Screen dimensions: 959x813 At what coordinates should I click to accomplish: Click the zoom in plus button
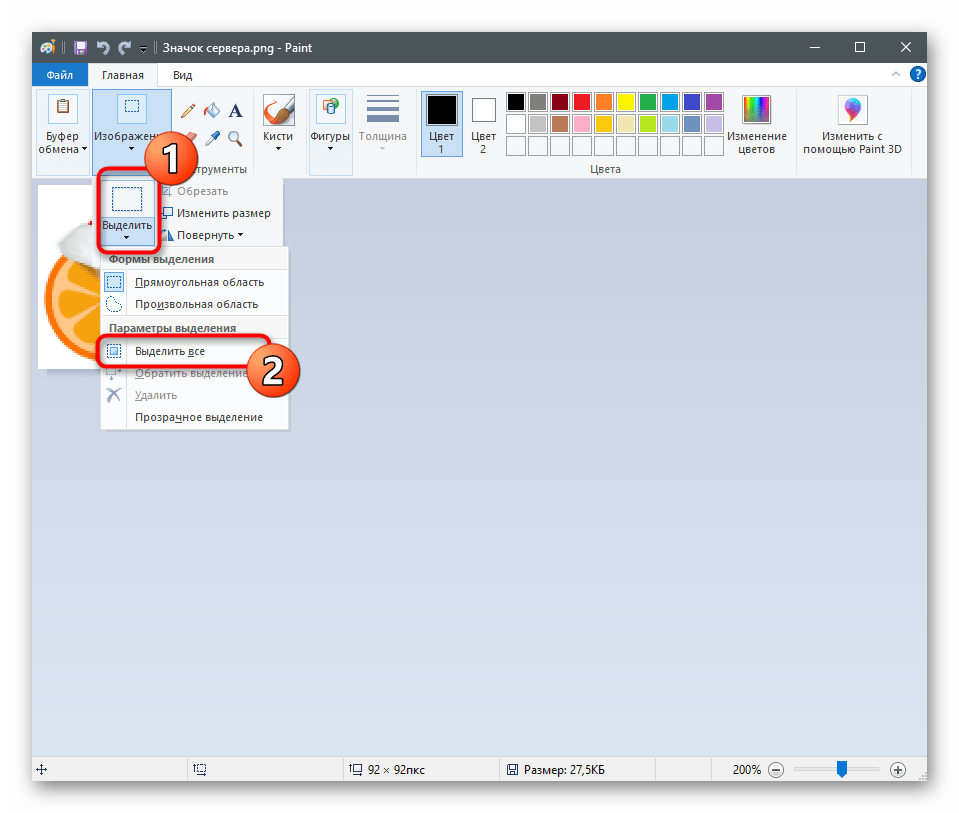(x=898, y=770)
